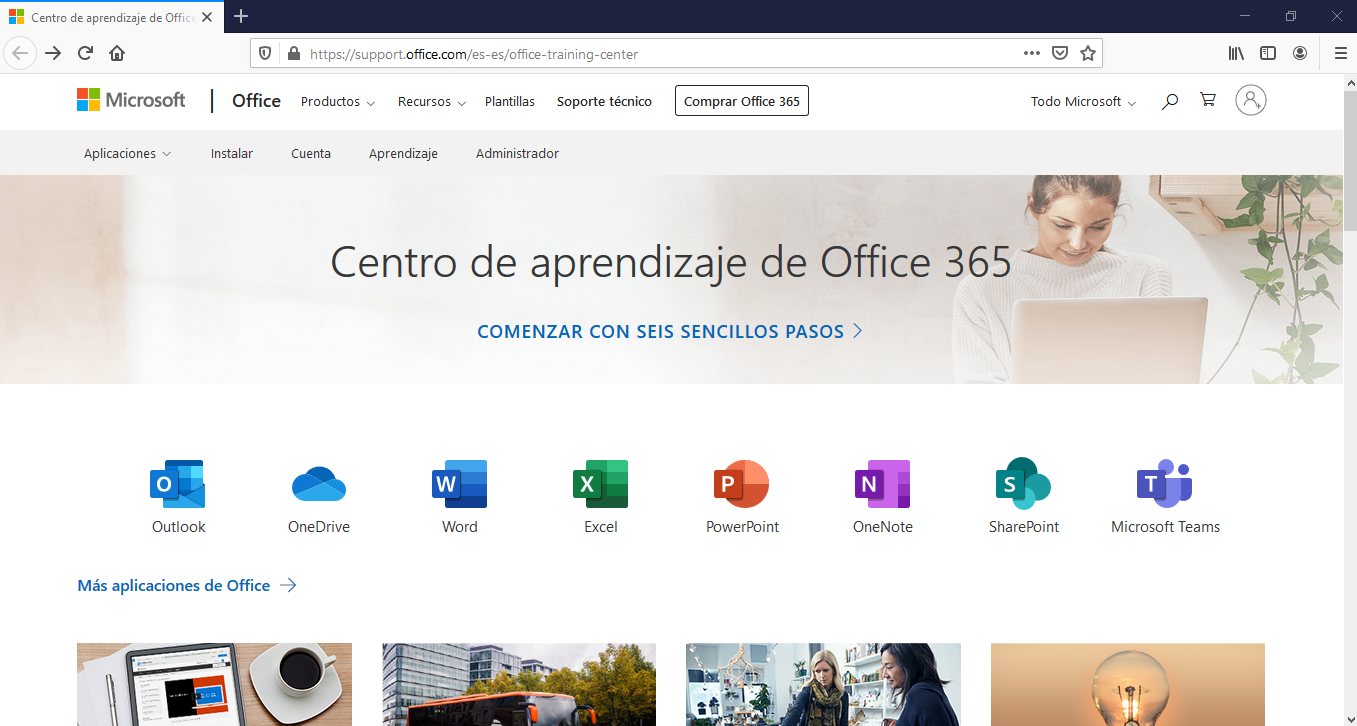Open the Soporte técnico page
Screen dimensions: 1357x726
(x=604, y=101)
